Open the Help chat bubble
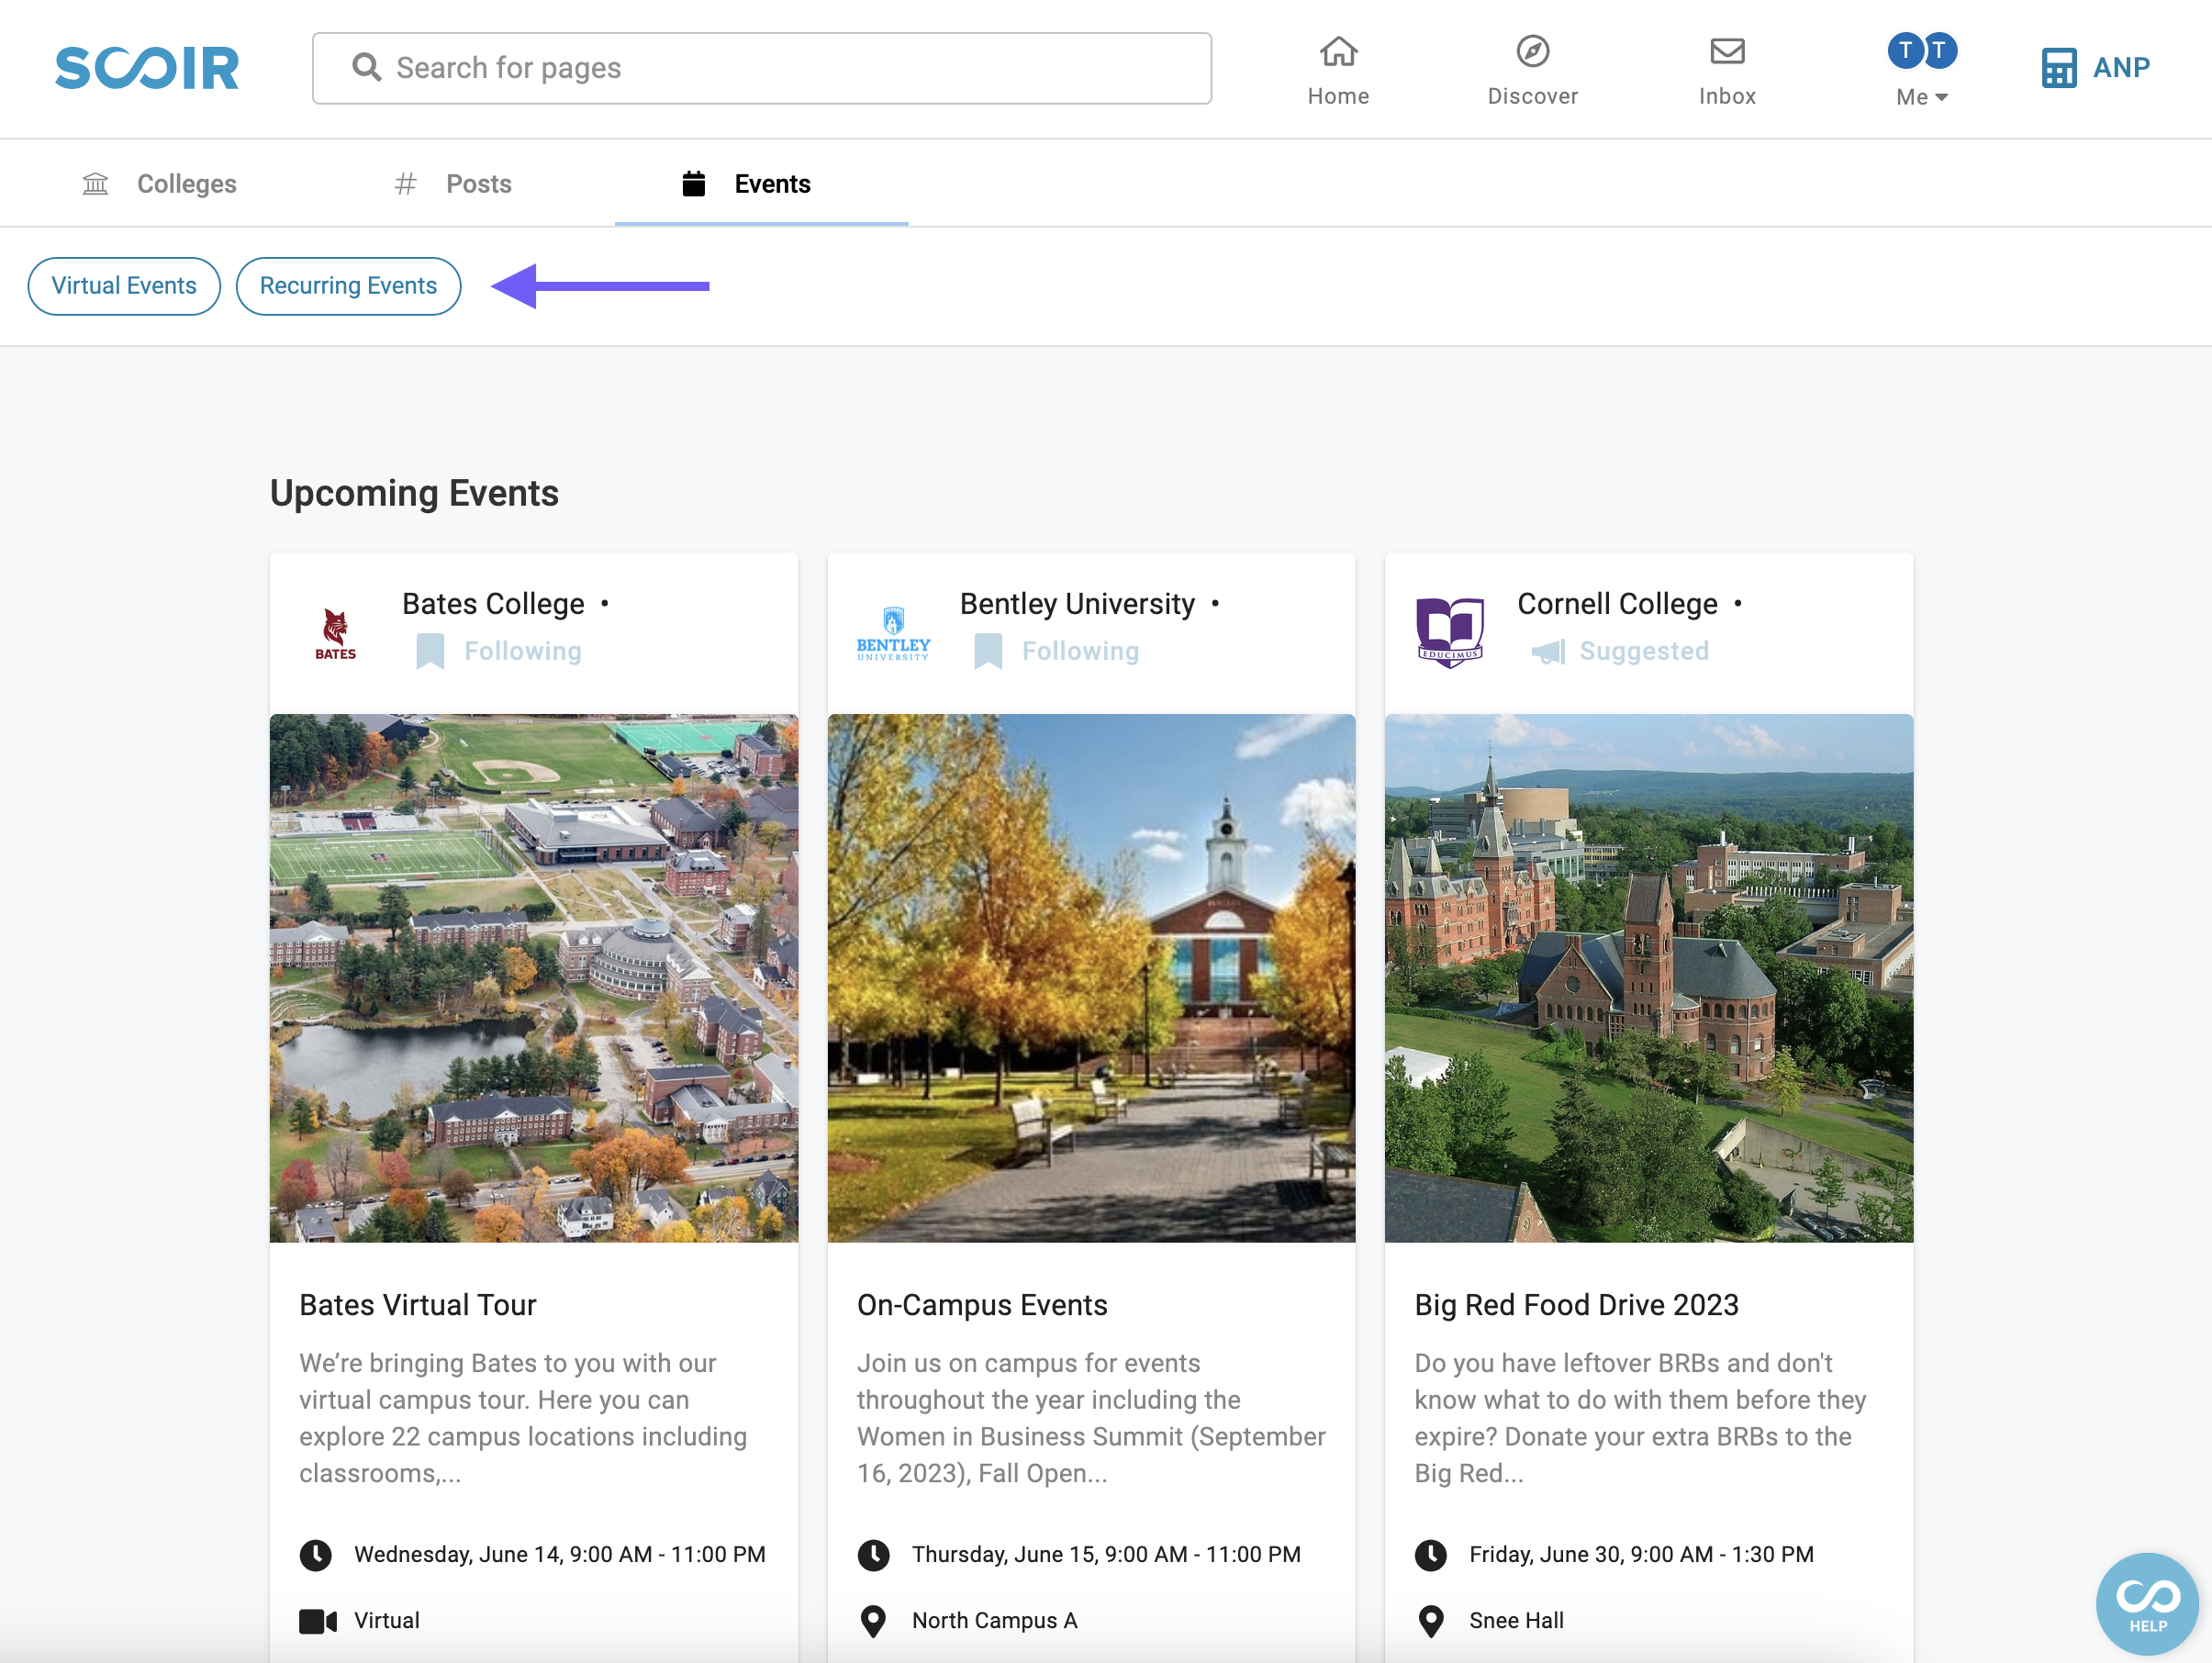2212x1663 pixels. click(x=2146, y=1603)
